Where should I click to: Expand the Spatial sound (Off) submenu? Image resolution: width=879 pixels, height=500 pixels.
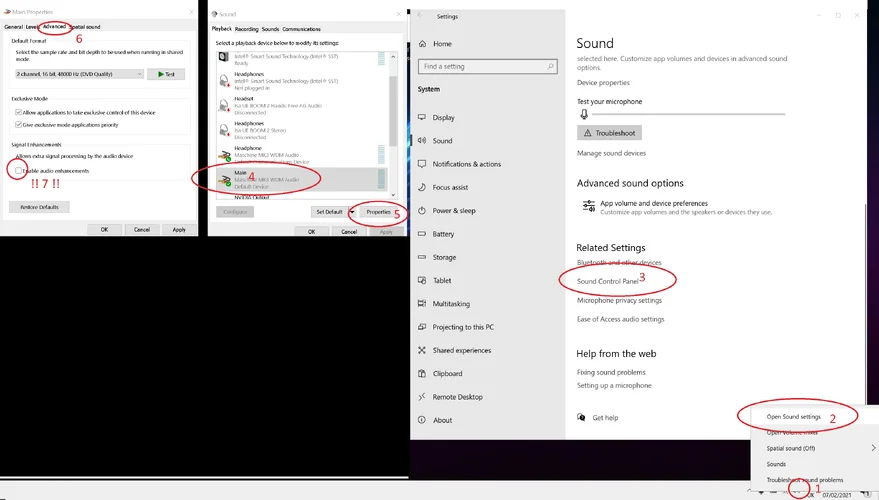873,448
